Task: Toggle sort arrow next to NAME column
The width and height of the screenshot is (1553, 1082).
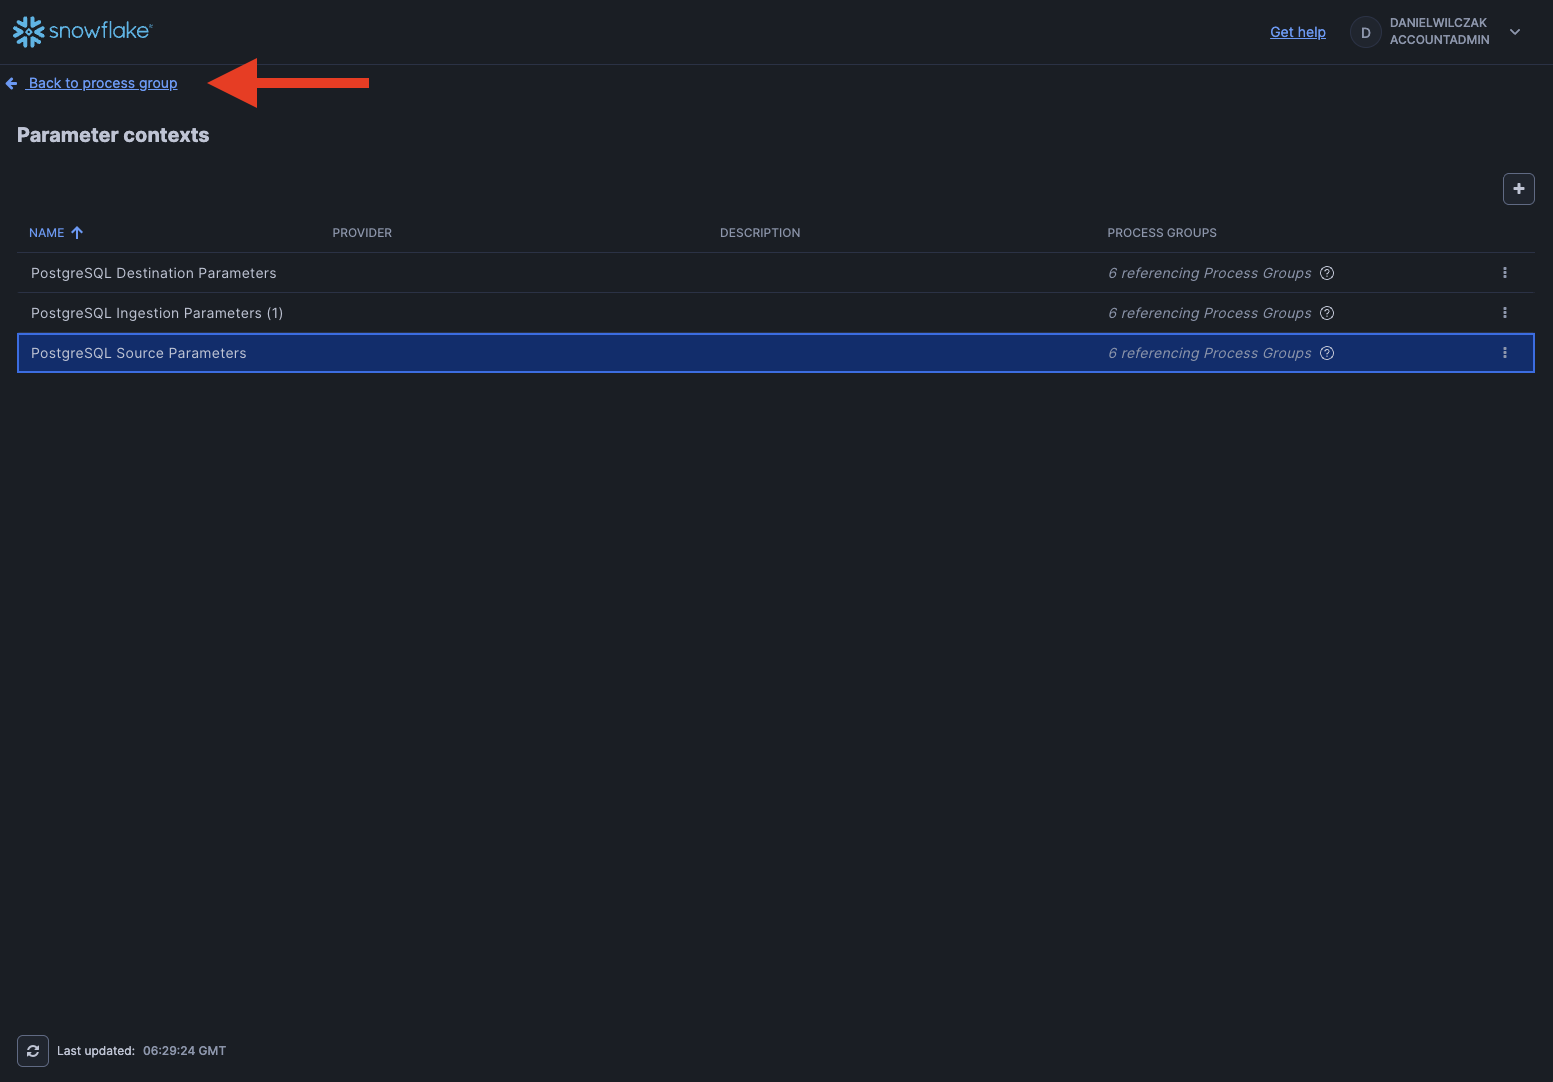Action: pyautogui.click(x=77, y=233)
